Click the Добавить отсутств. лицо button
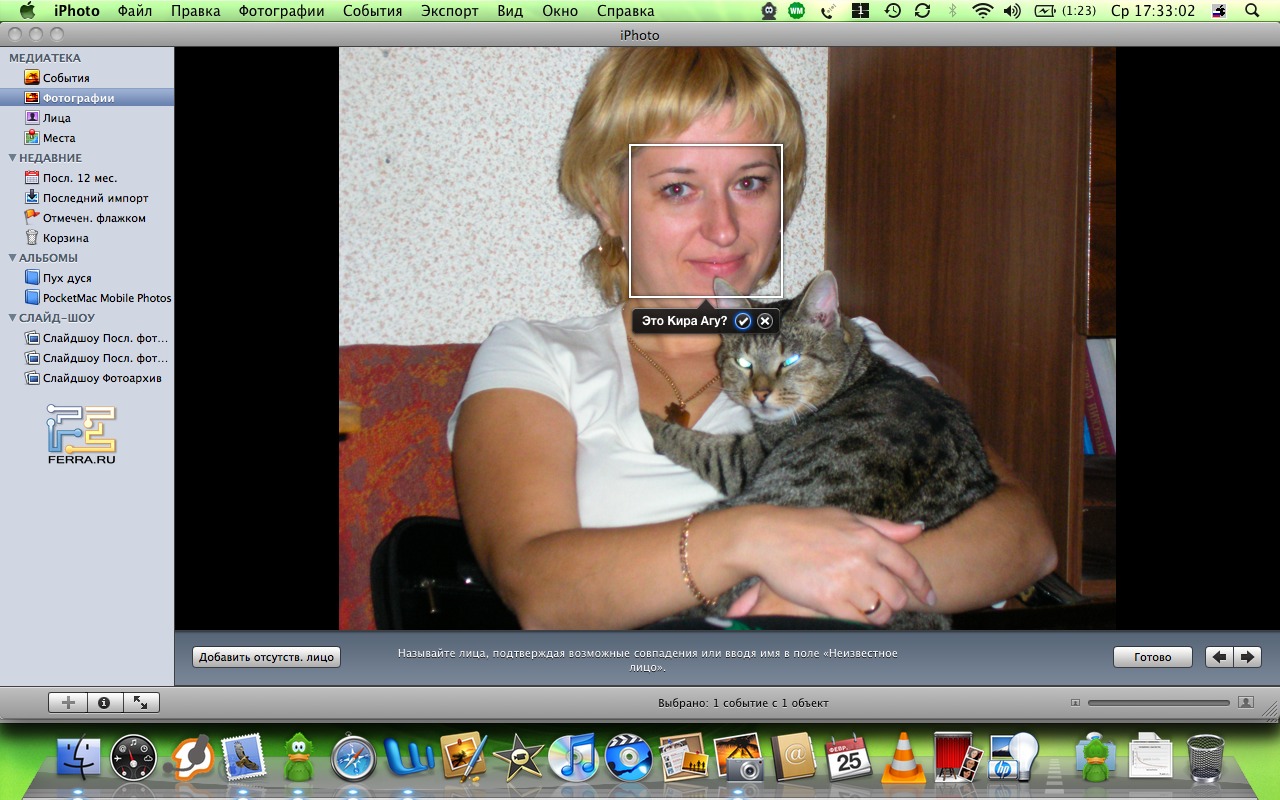Image resolution: width=1280 pixels, height=800 pixels. [x=267, y=657]
